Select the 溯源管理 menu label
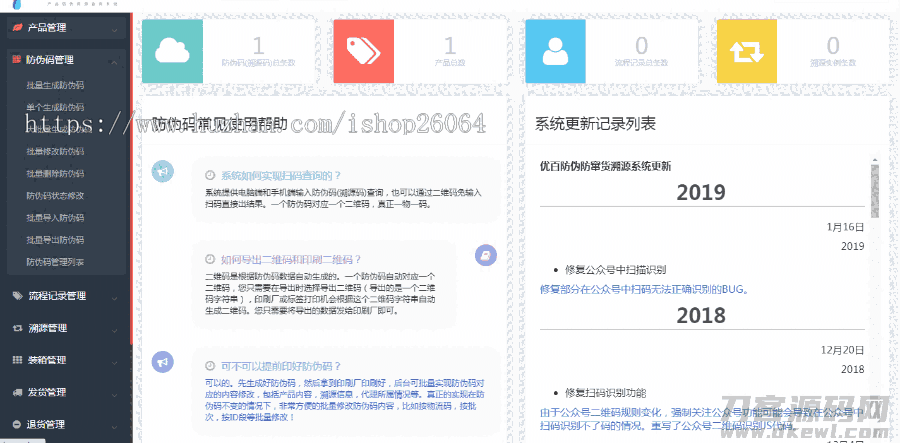Screen dimensions: 900x443 click(x=48, y=328)
